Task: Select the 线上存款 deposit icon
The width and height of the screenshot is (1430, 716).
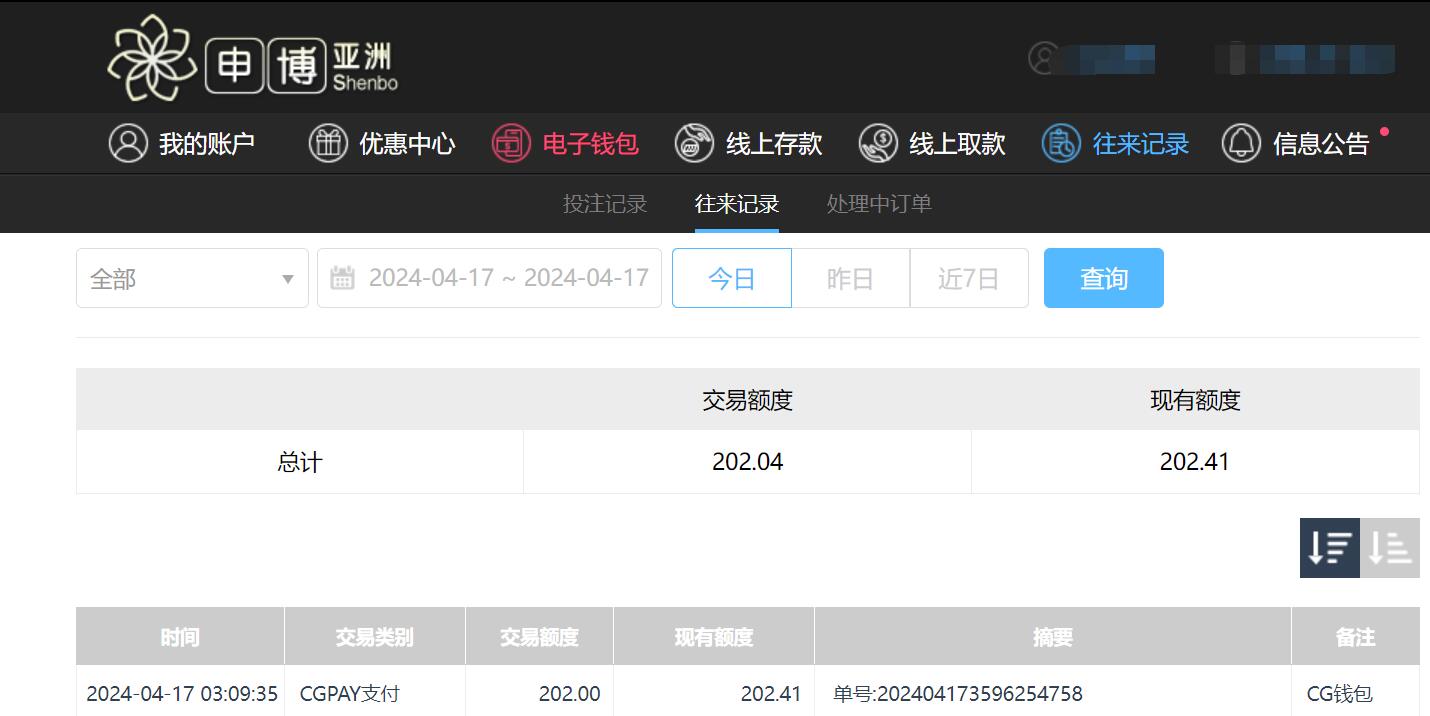Action: (x=694, y=143)
